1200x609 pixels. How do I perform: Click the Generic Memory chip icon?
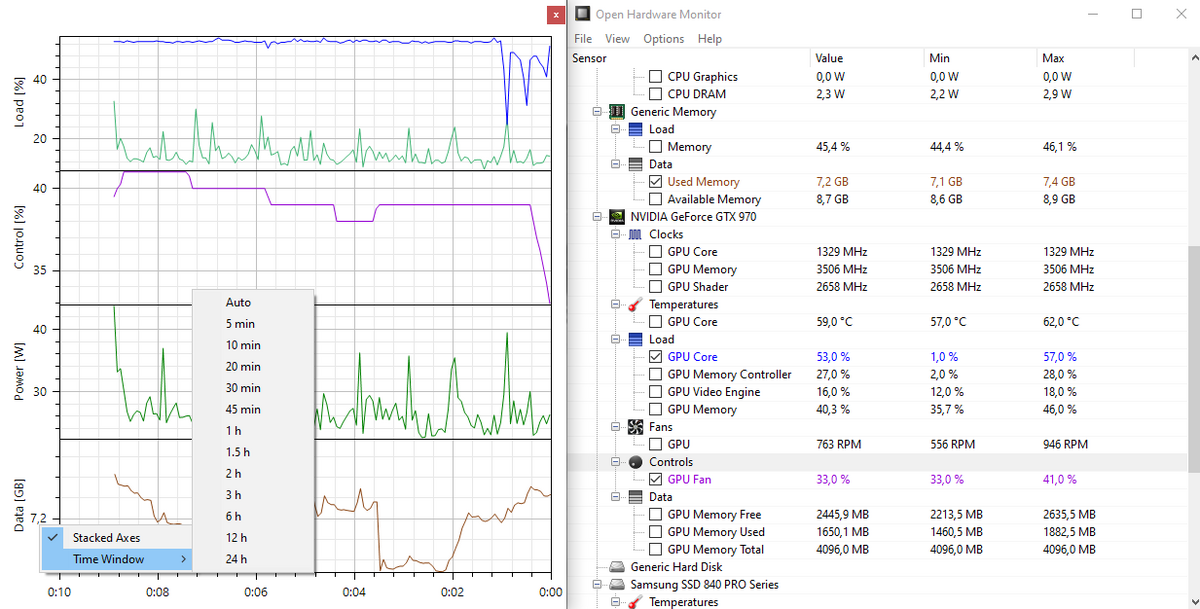(617, 112)
